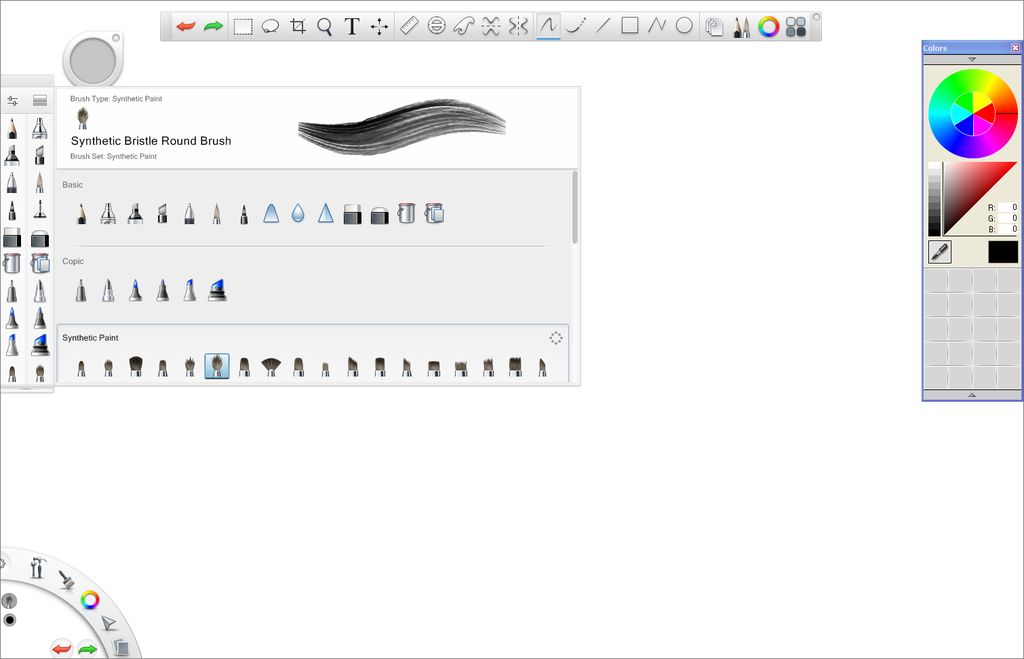Open the Synthetic Paint brush set options circle

(556, 338)
